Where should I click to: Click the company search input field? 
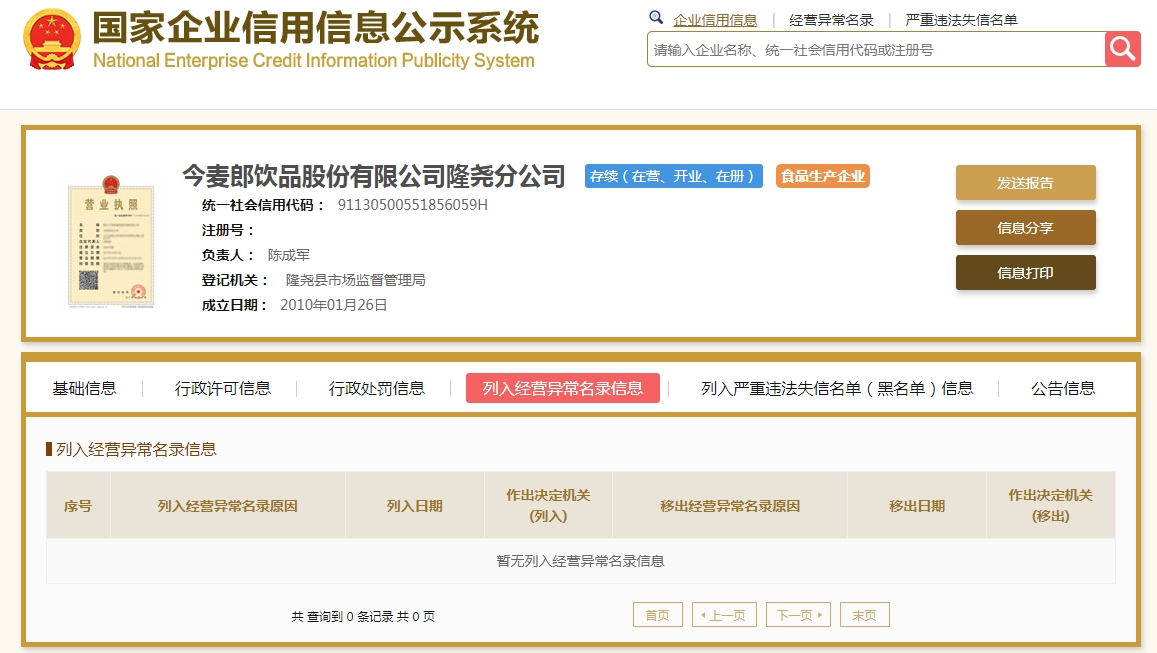876,49
